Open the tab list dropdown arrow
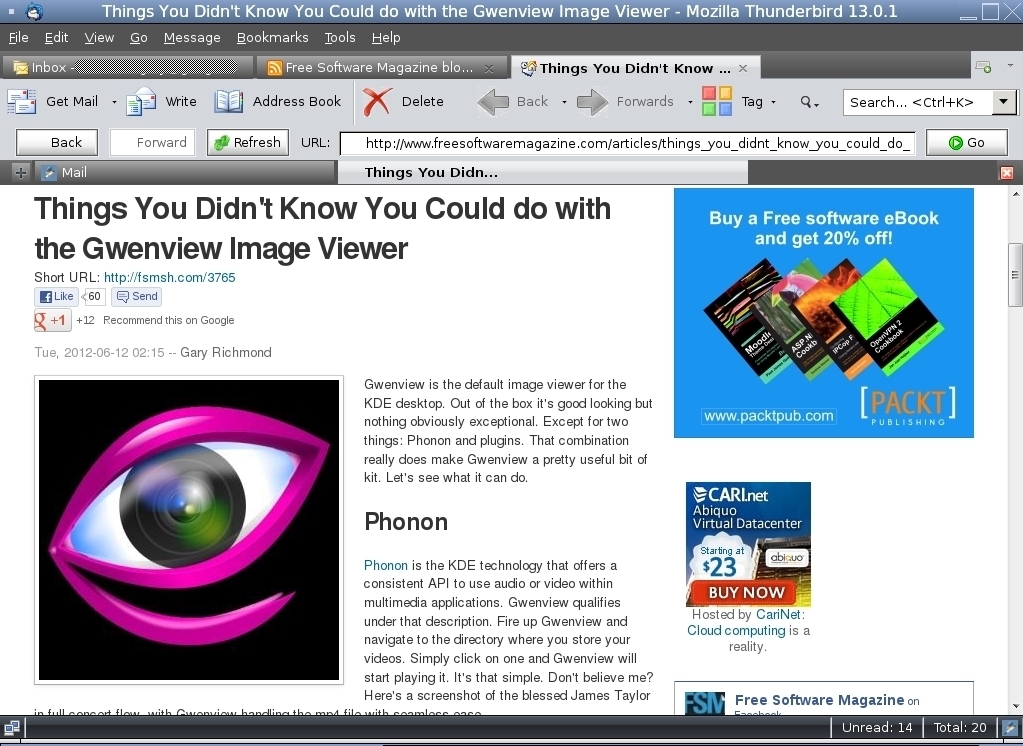The width and height of the screenshot is (1023, 746). point(1011,66)
